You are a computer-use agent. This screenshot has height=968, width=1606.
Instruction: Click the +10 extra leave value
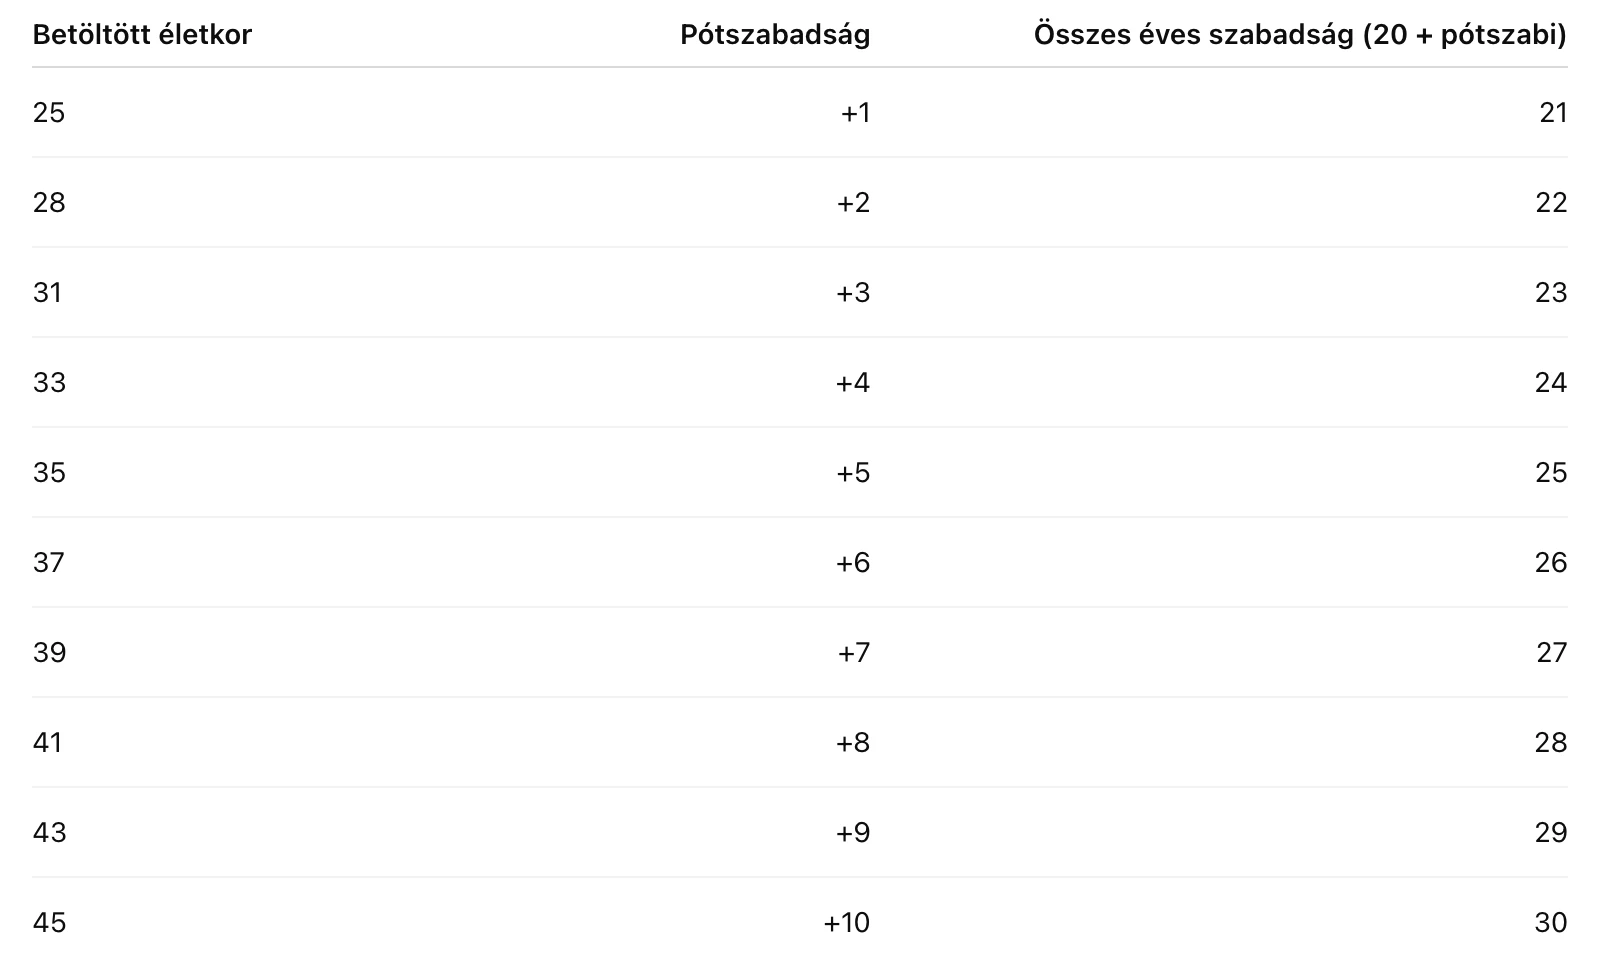pyautogui.click(x=847, y=923)
